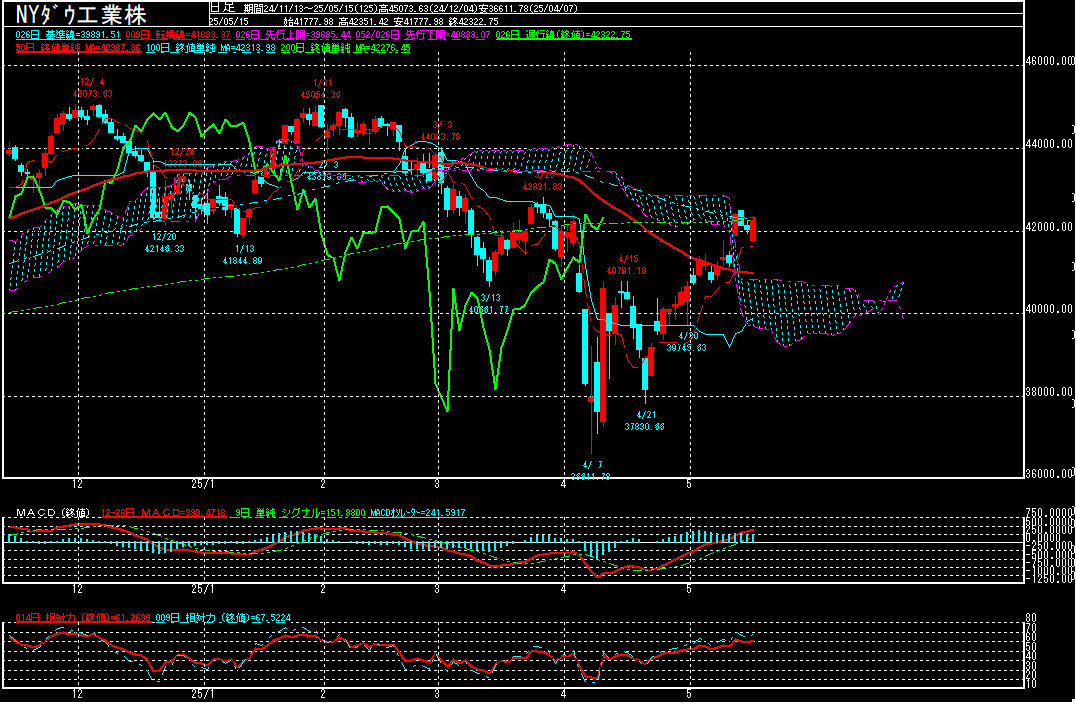Click the 42000.00 price axis label
This screenshot has width=1076, height=704.
coord(1049,227)
